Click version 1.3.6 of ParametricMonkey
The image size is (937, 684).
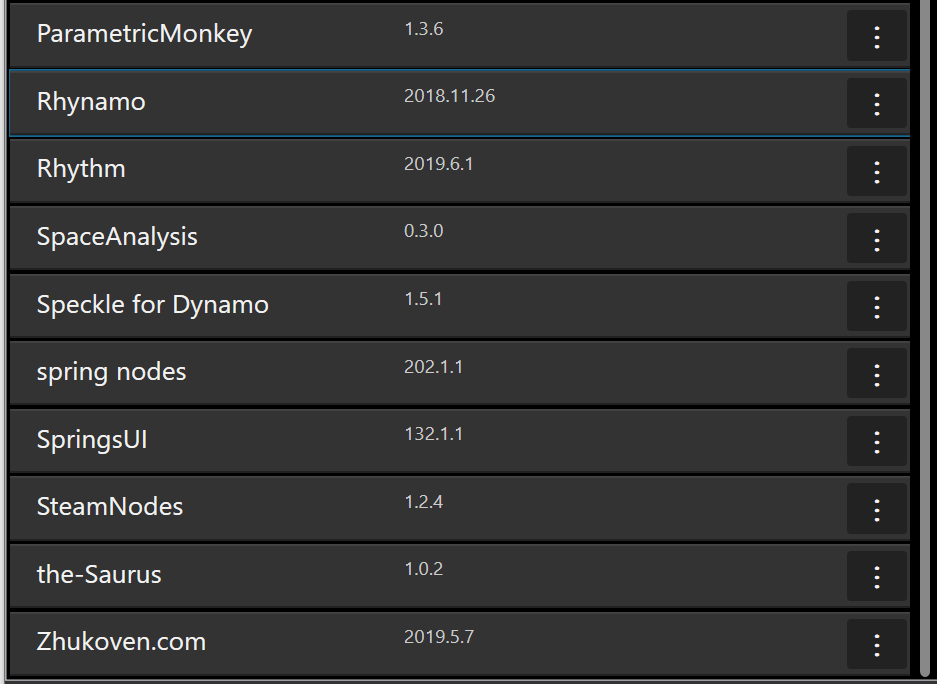tap(424, 29)
